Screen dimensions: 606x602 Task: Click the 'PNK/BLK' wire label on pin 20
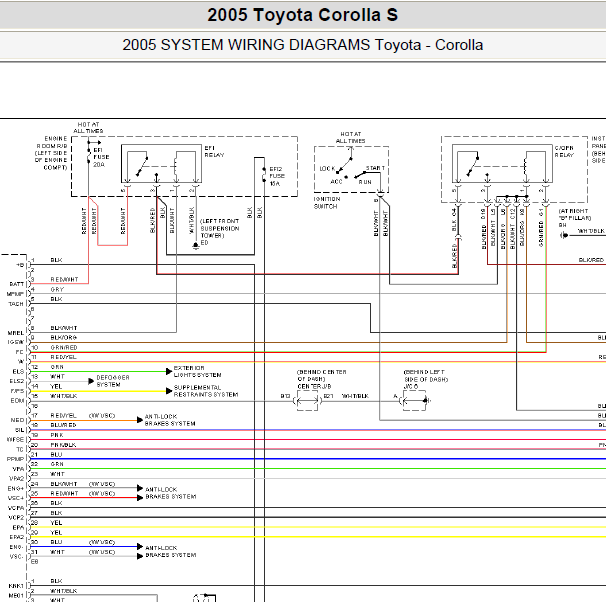point(63,445)
